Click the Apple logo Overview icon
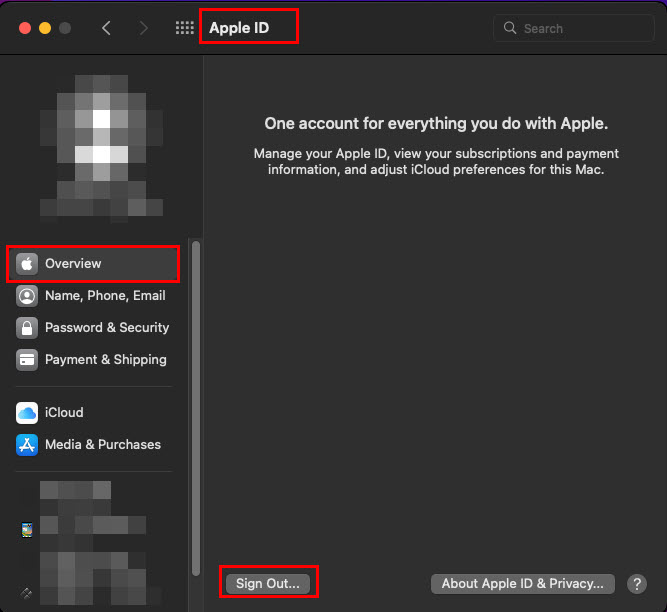 click(27, 264)
